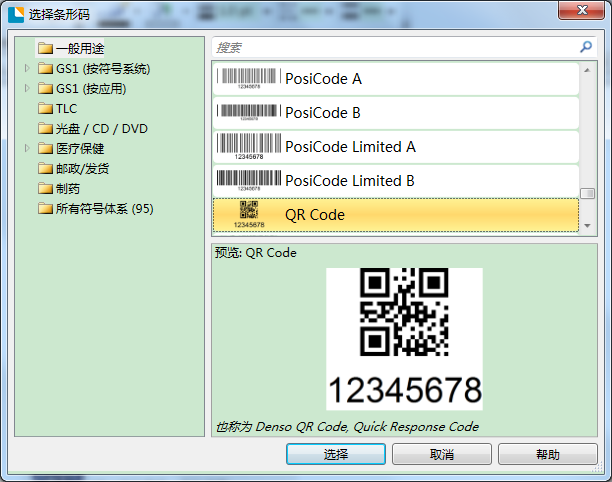This screenshot has height=482, width=612.
Task: Select 邮政/发货 category label
Action: 82,169
